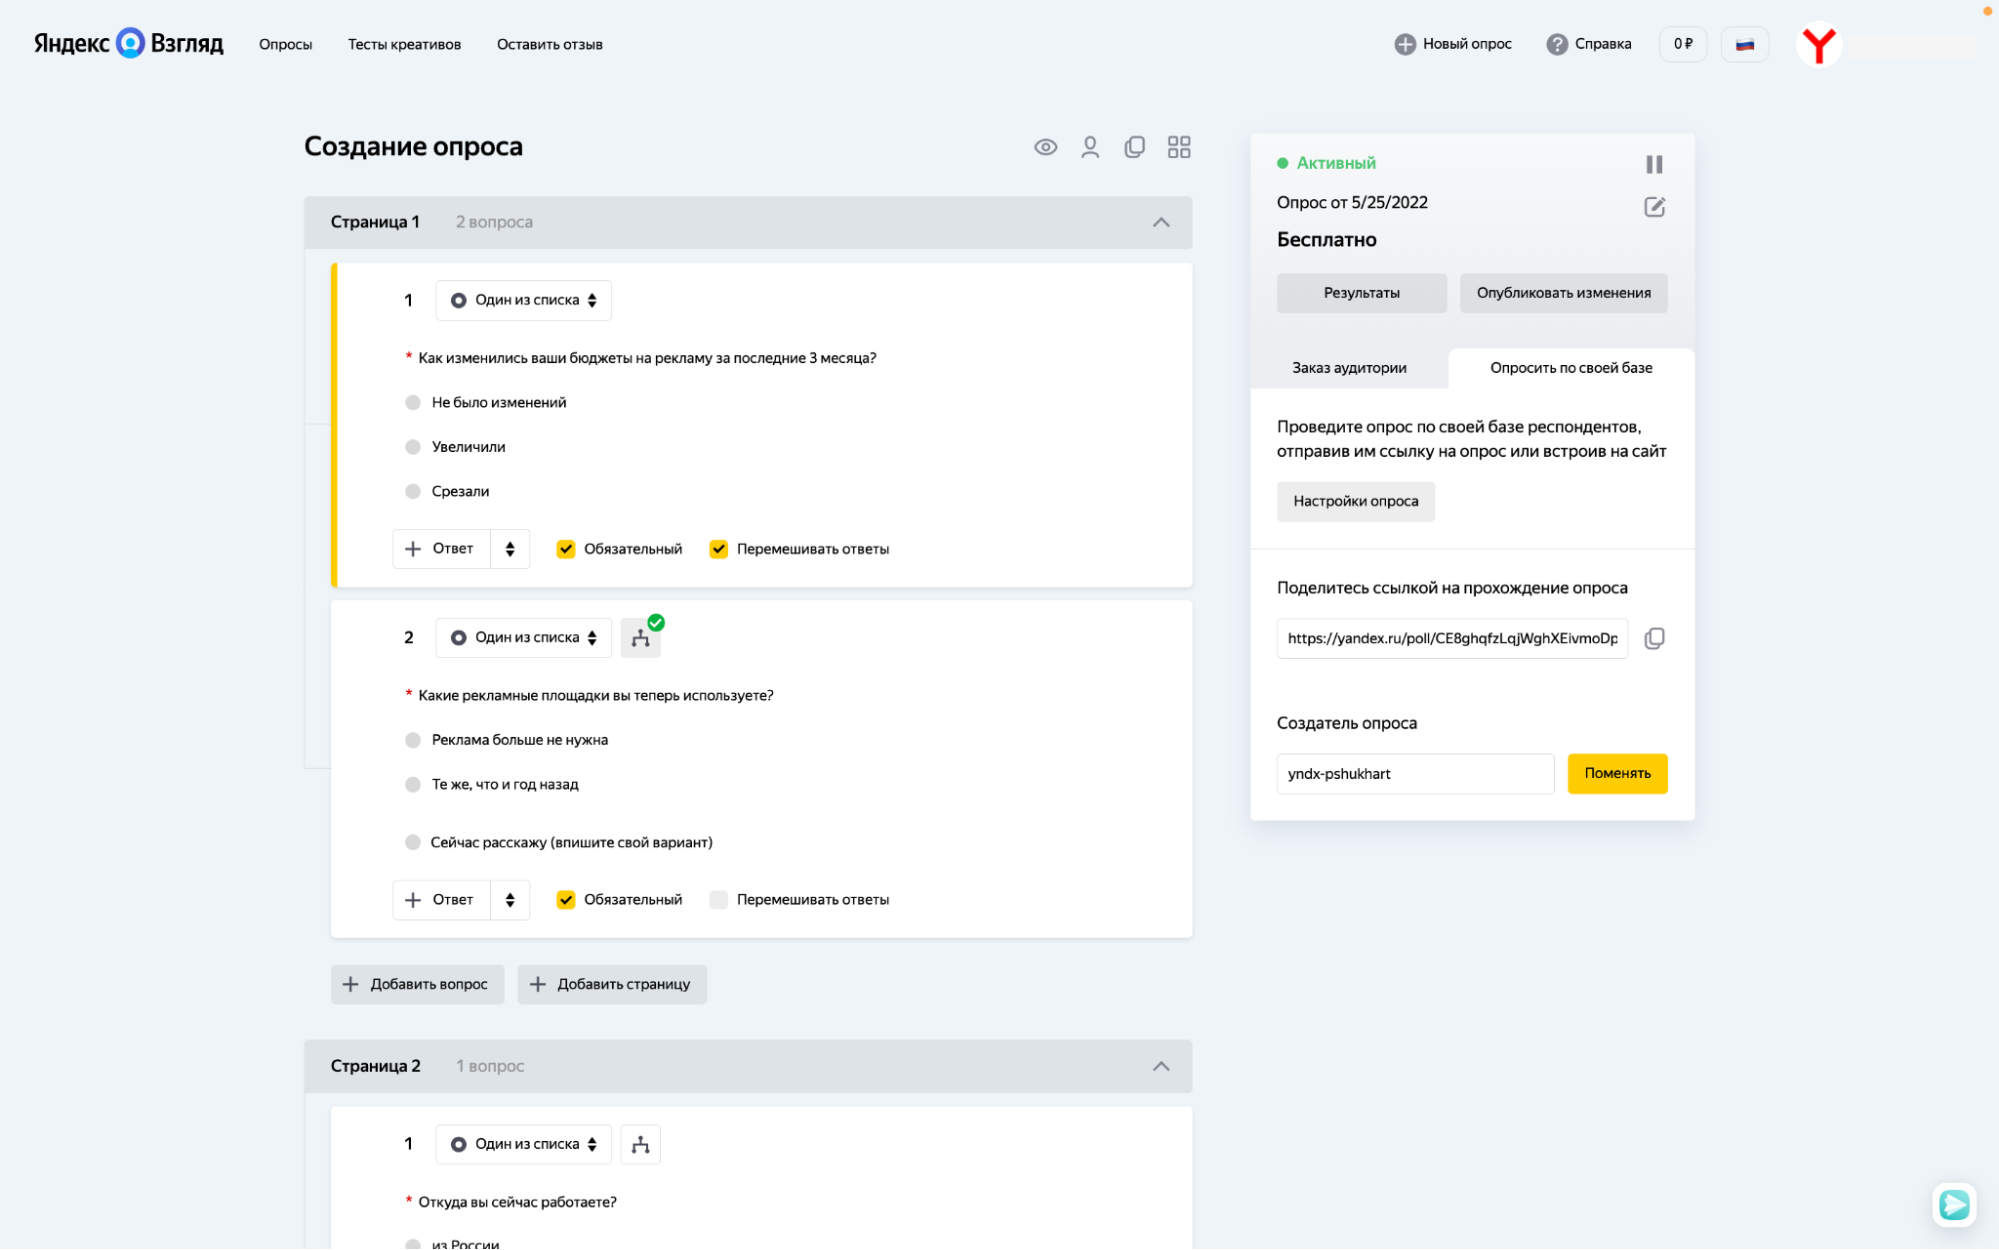Image resolution: width=1999 pixels, height=1250 pixels.
Task: Disable Перемешивать ответы on question 1
Action: [719, 549]
